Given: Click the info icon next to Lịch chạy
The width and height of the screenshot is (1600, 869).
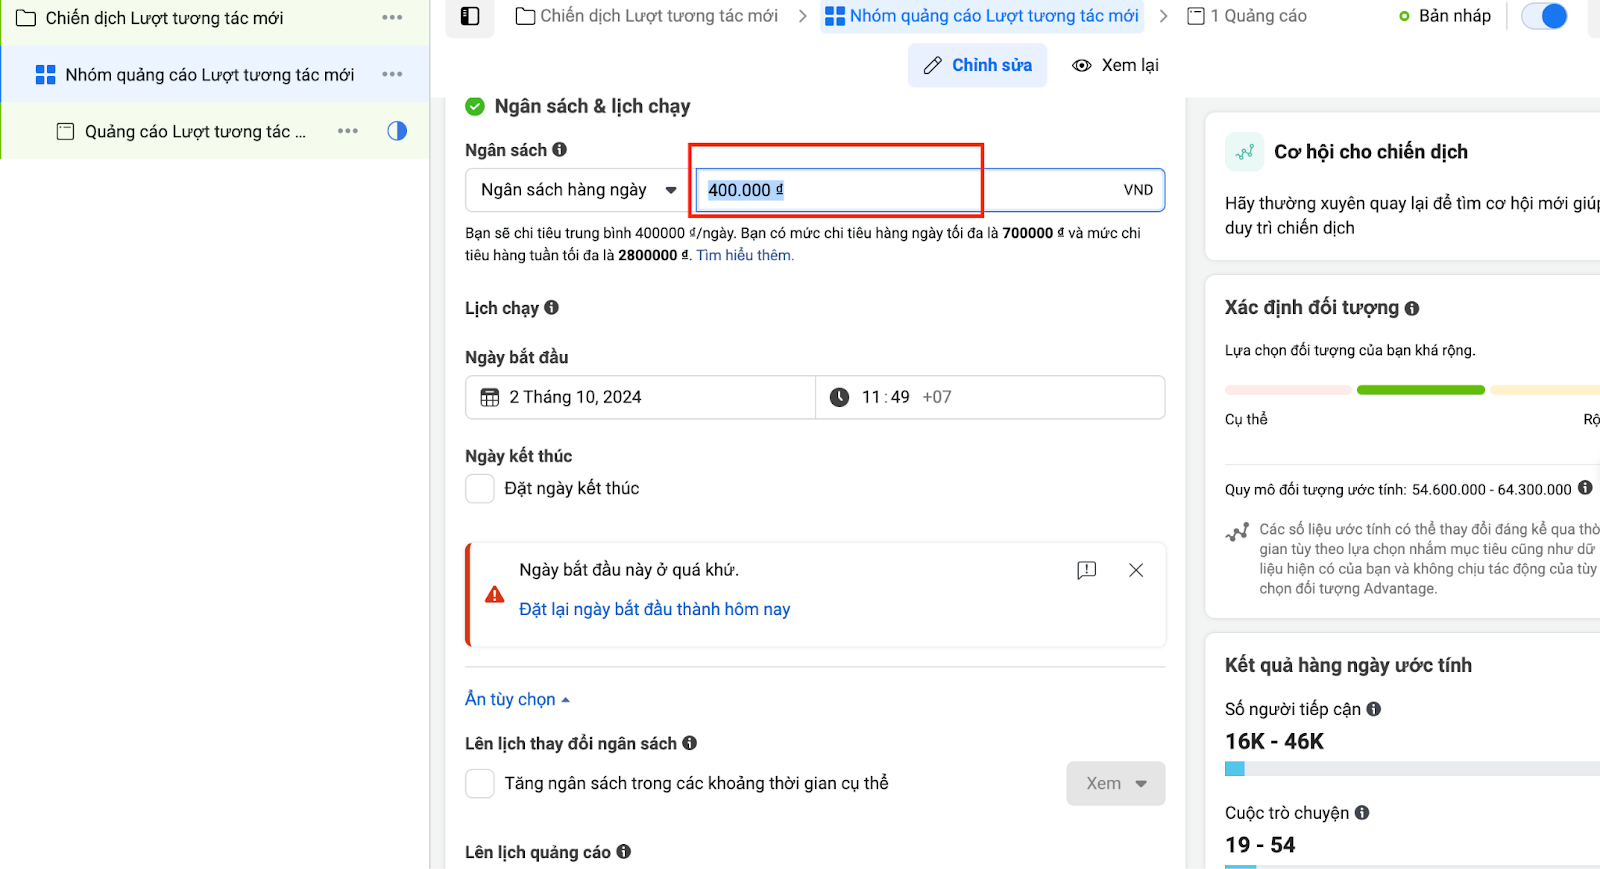Looking at the screenshot, I should point(551,307).
